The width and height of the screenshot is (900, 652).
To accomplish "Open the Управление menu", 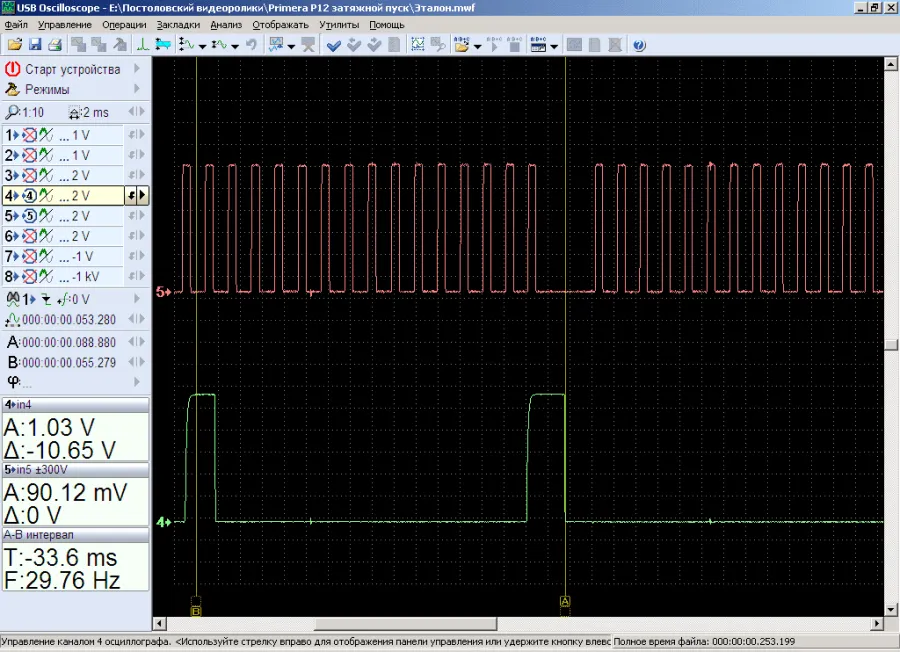I will tap(65, 25).
